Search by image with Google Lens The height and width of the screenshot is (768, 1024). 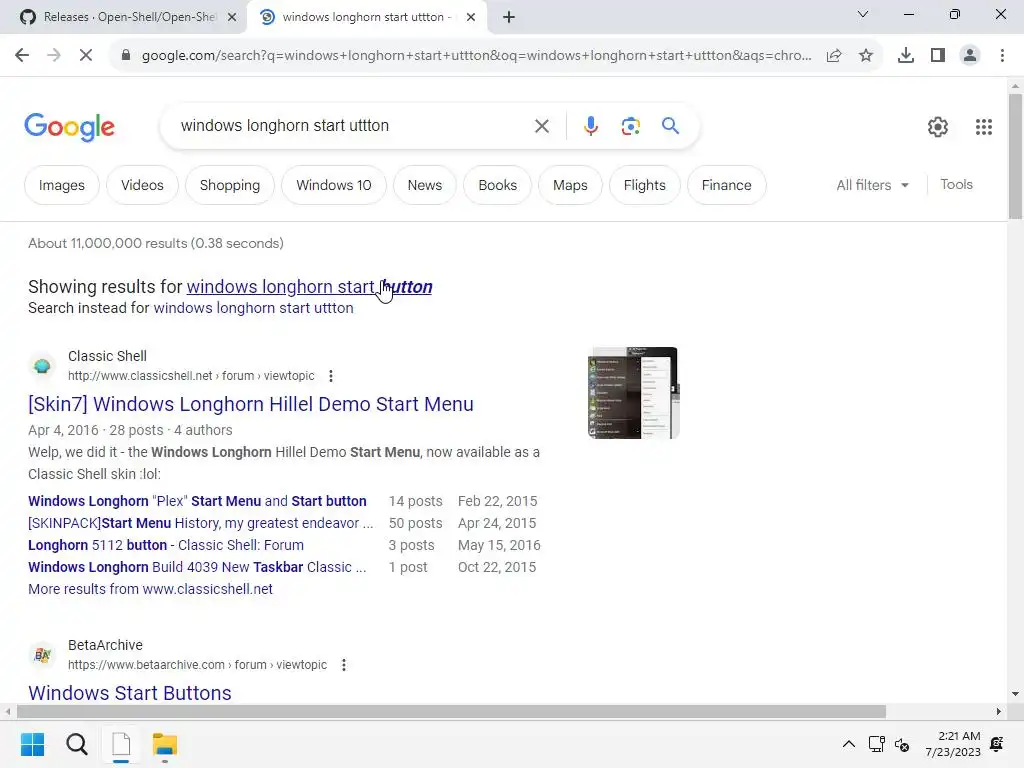[x=631, y=126]
